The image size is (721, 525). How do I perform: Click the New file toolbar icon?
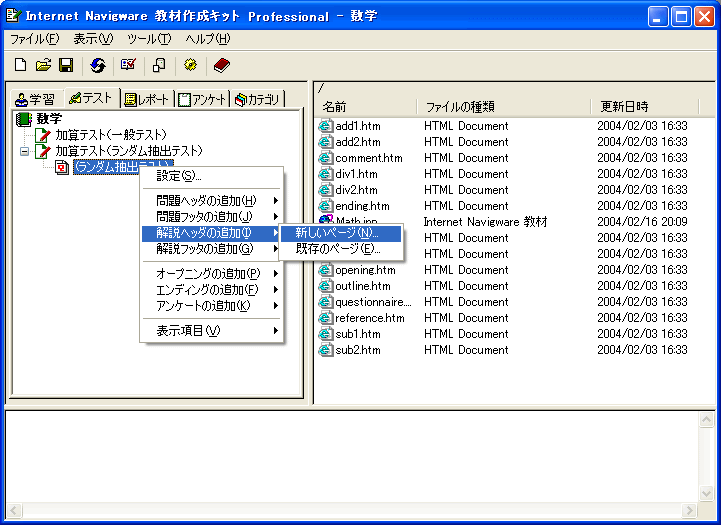pyautogui.click(x=20, y=65)
